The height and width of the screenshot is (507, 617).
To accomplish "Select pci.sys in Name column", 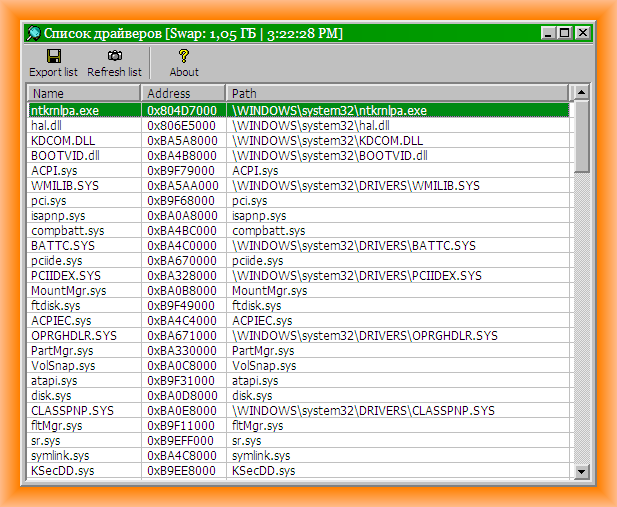I will point(49,200).
